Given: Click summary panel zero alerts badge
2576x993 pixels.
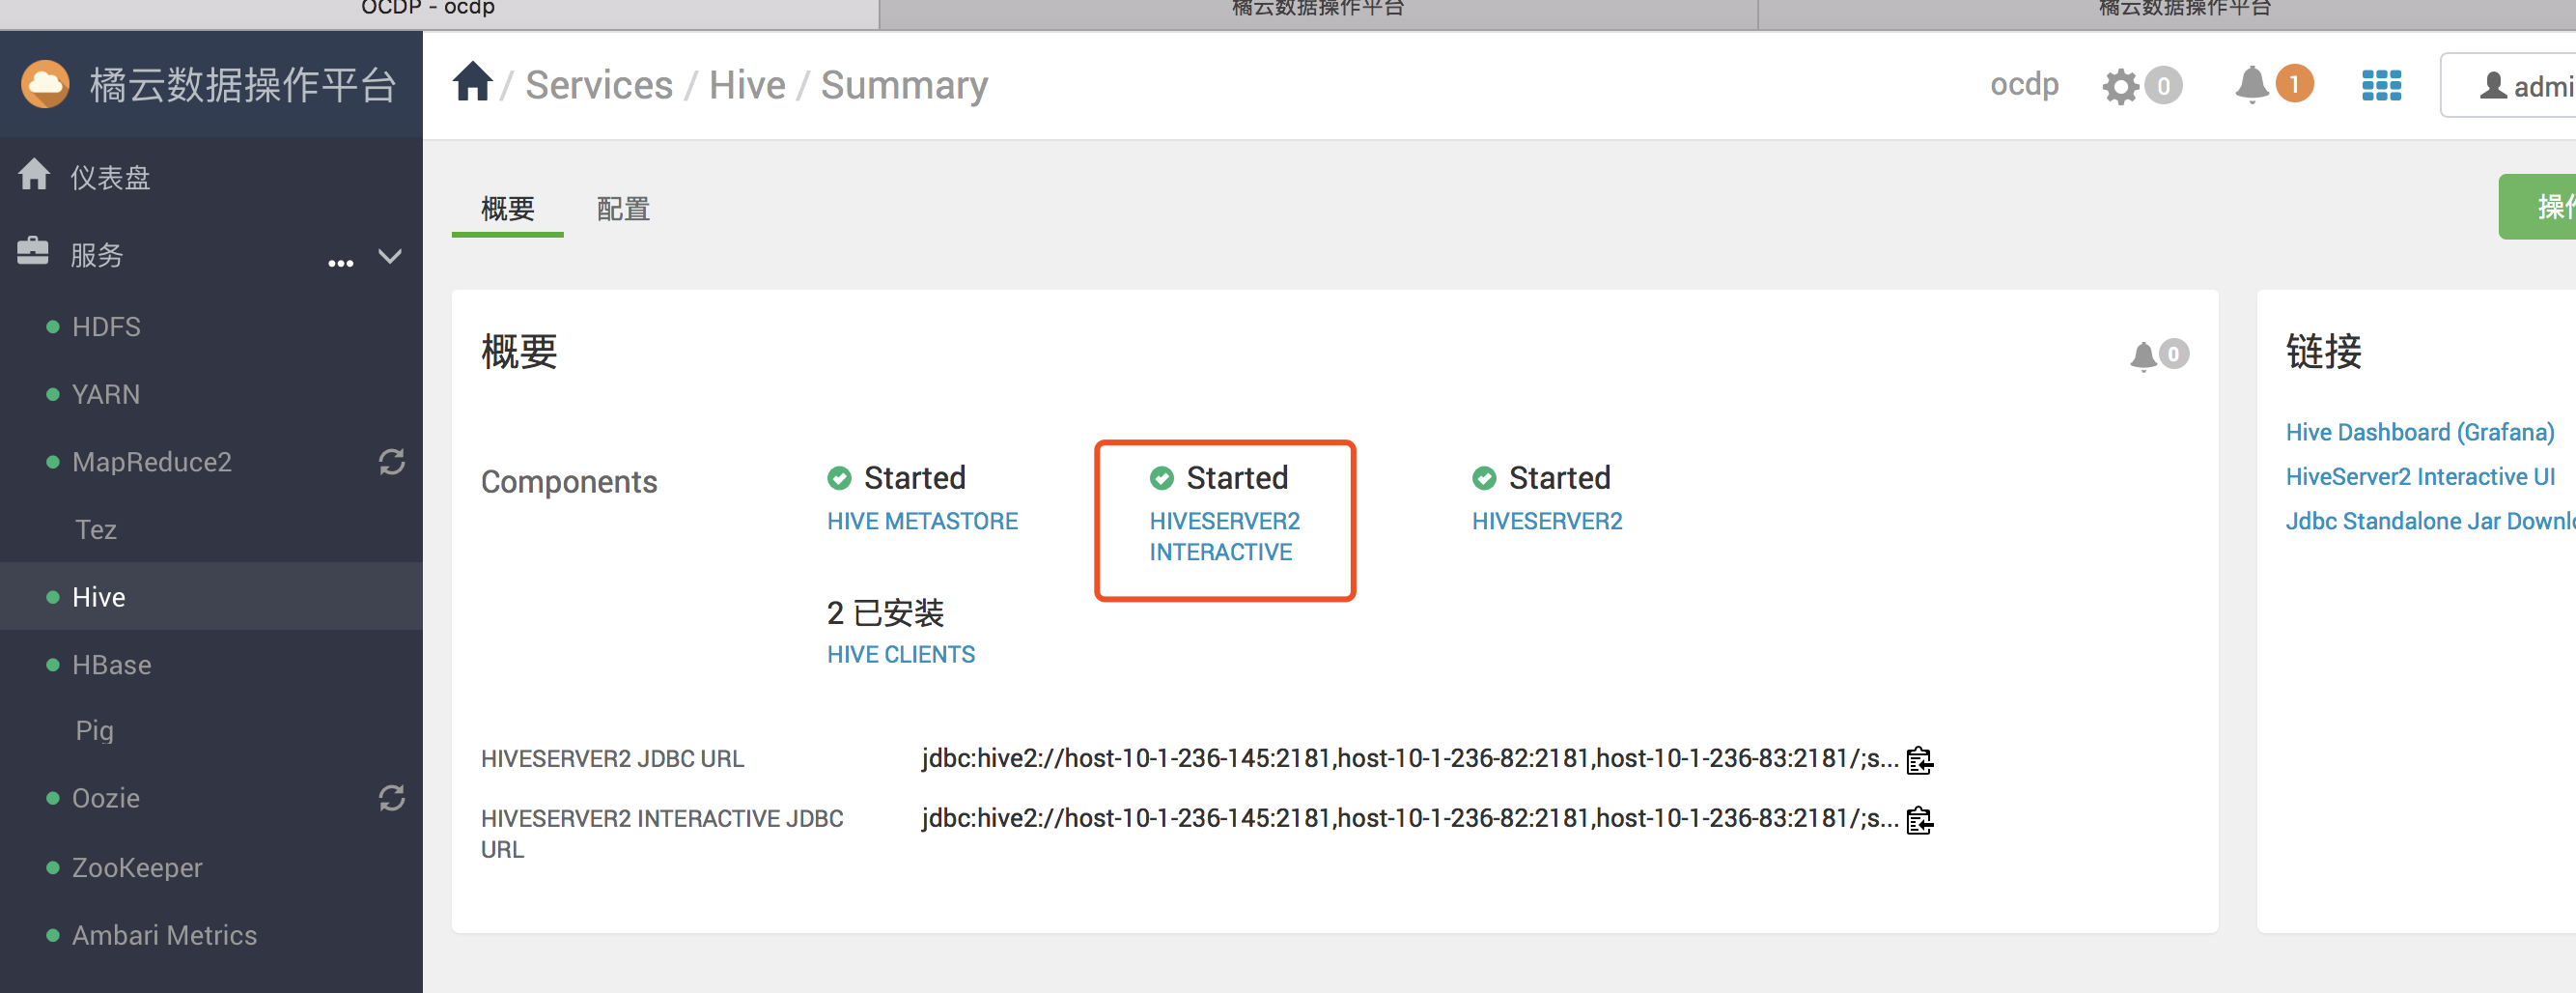Looking at the screenshot, I should point(2173,354).
